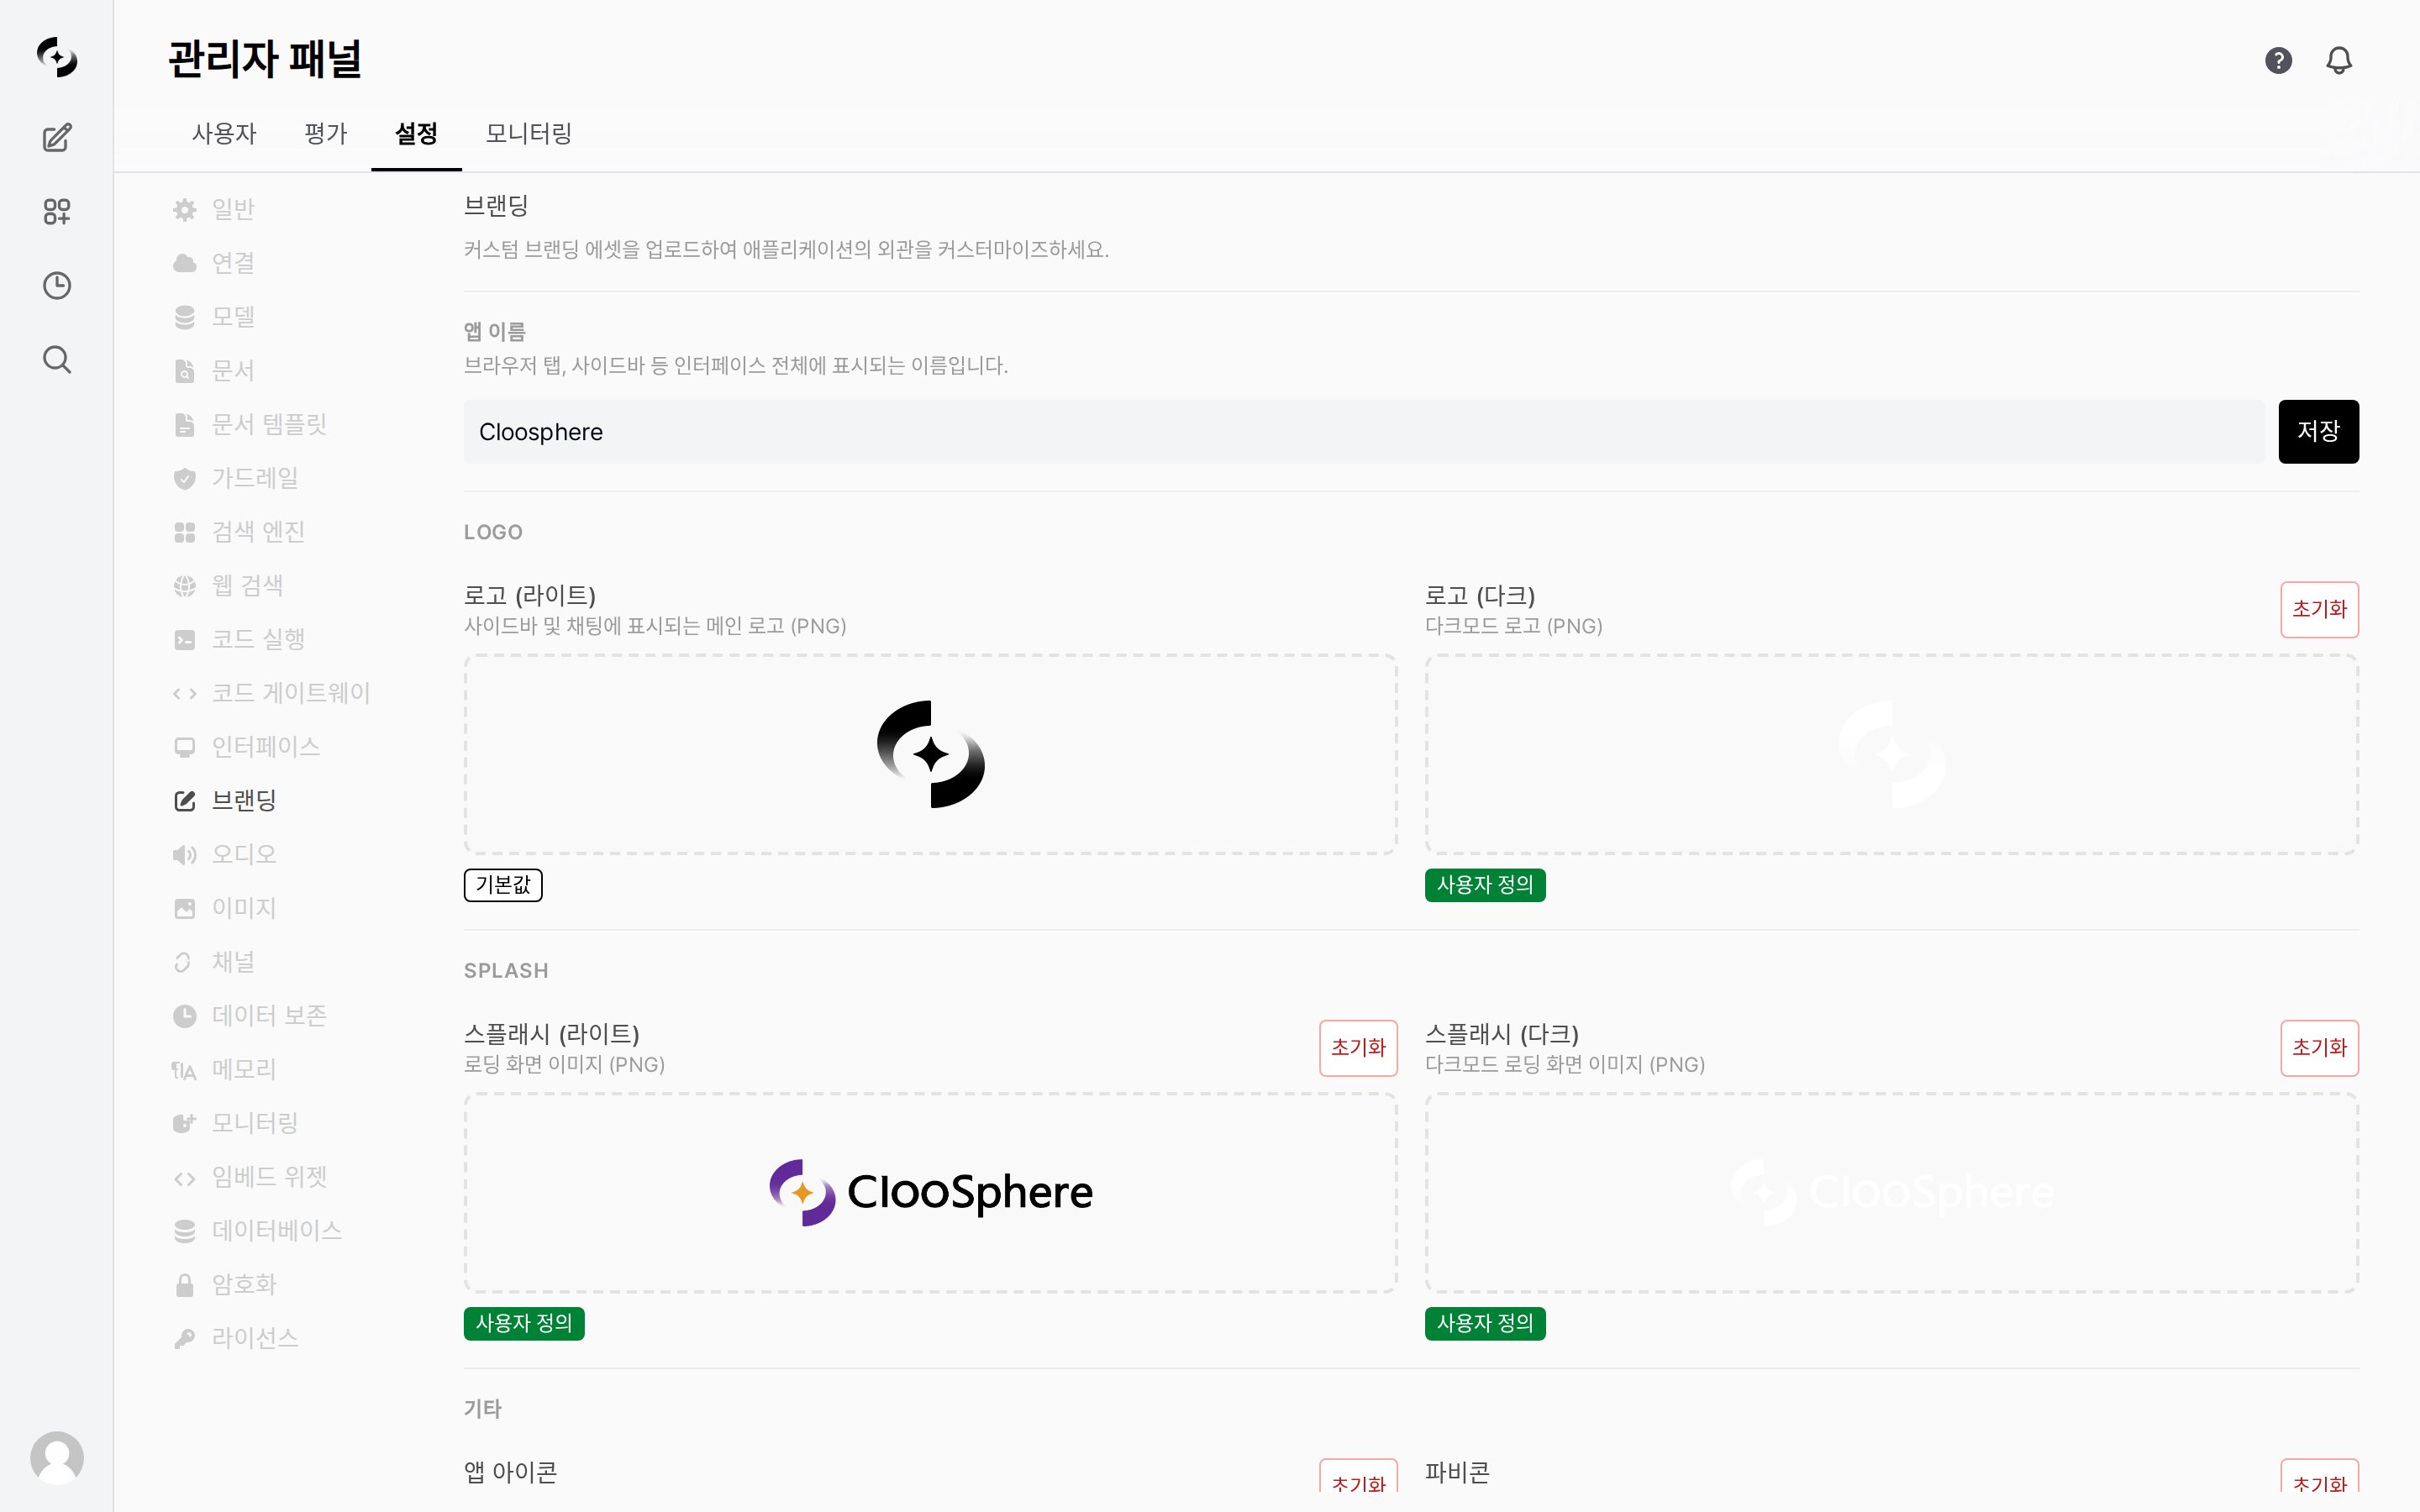
Task: Click the 기본값 badge under light logo
Action: click(x=503, y=885)
